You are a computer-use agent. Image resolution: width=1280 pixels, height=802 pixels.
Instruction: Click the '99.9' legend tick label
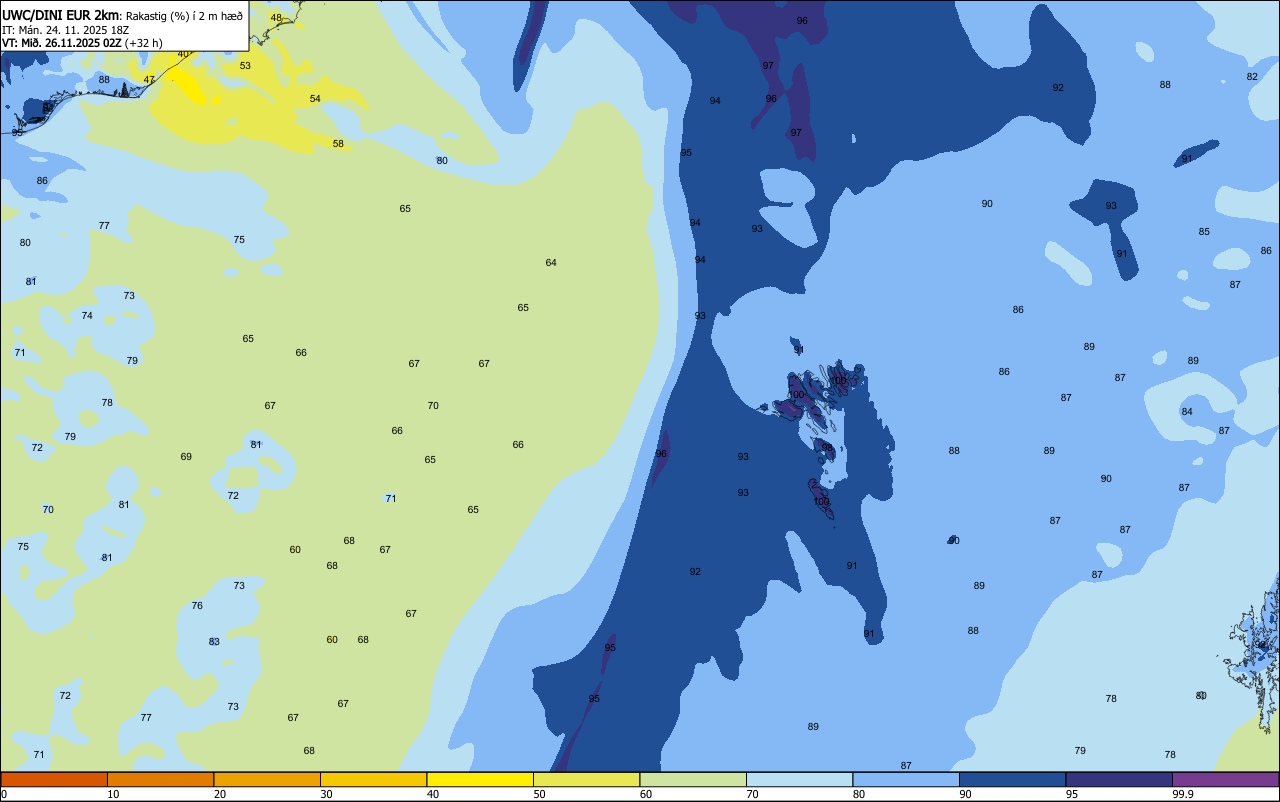[1183, 794]
